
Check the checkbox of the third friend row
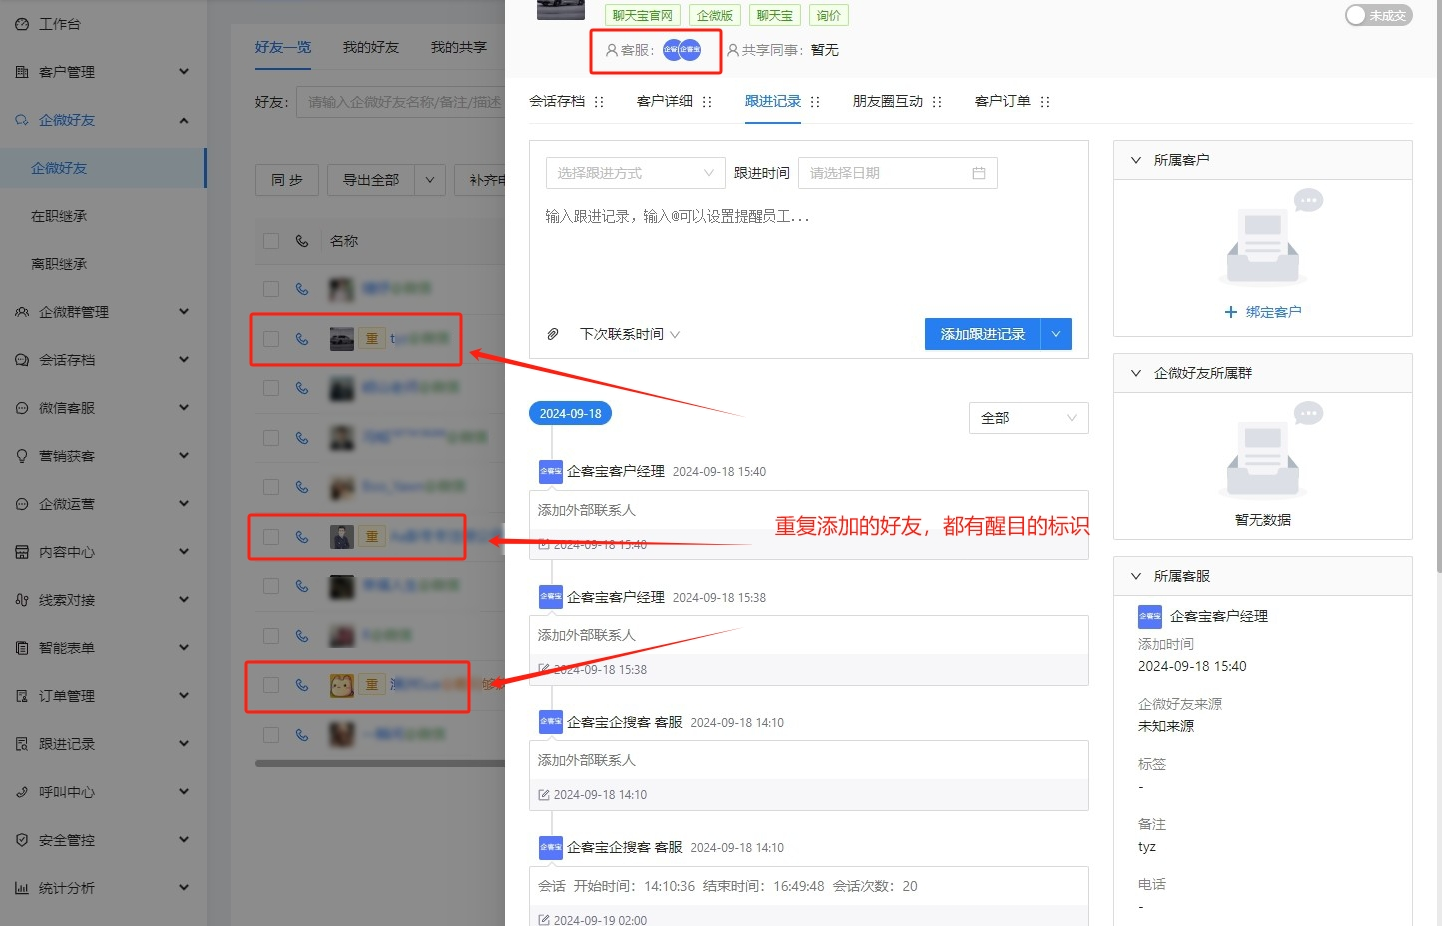pos(271,388)
